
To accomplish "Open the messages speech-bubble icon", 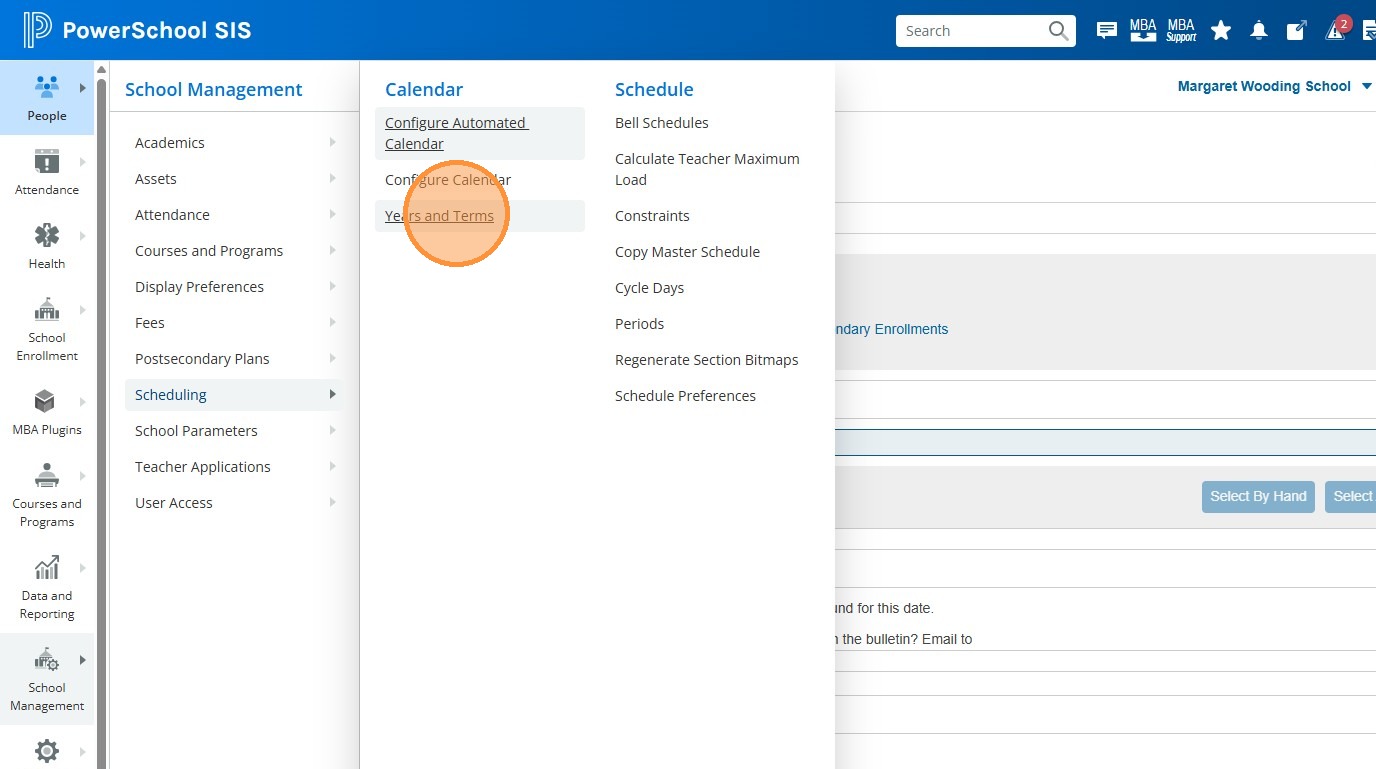I will (1107, 31).
